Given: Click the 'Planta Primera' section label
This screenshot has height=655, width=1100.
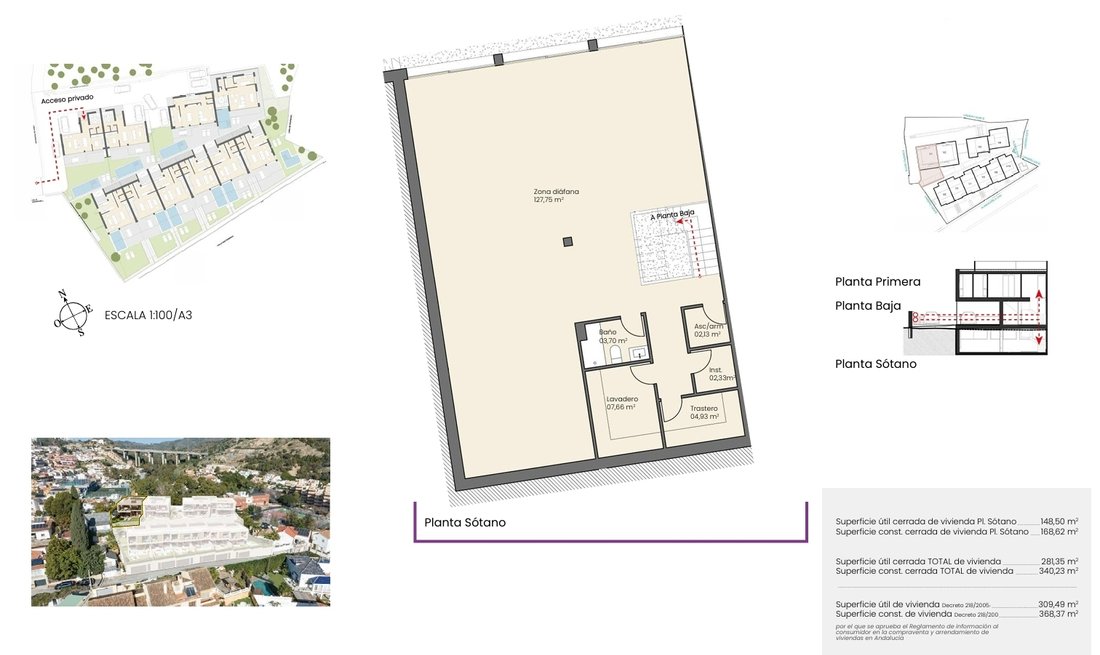Looking at the screenshot, I should 878,282.
